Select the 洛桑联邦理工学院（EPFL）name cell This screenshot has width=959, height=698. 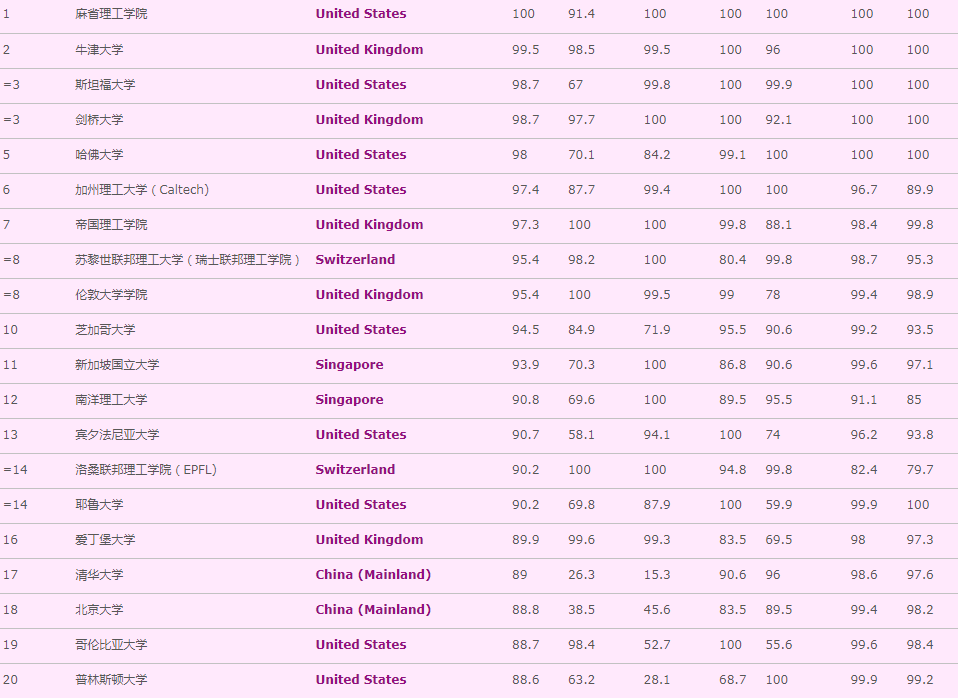click(147, 469)
